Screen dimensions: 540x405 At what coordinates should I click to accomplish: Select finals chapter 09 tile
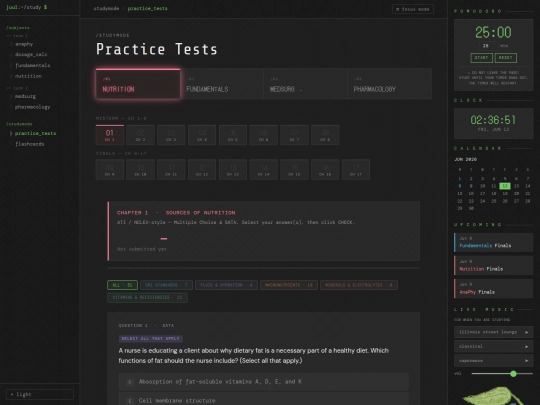[x=110, y=169]
